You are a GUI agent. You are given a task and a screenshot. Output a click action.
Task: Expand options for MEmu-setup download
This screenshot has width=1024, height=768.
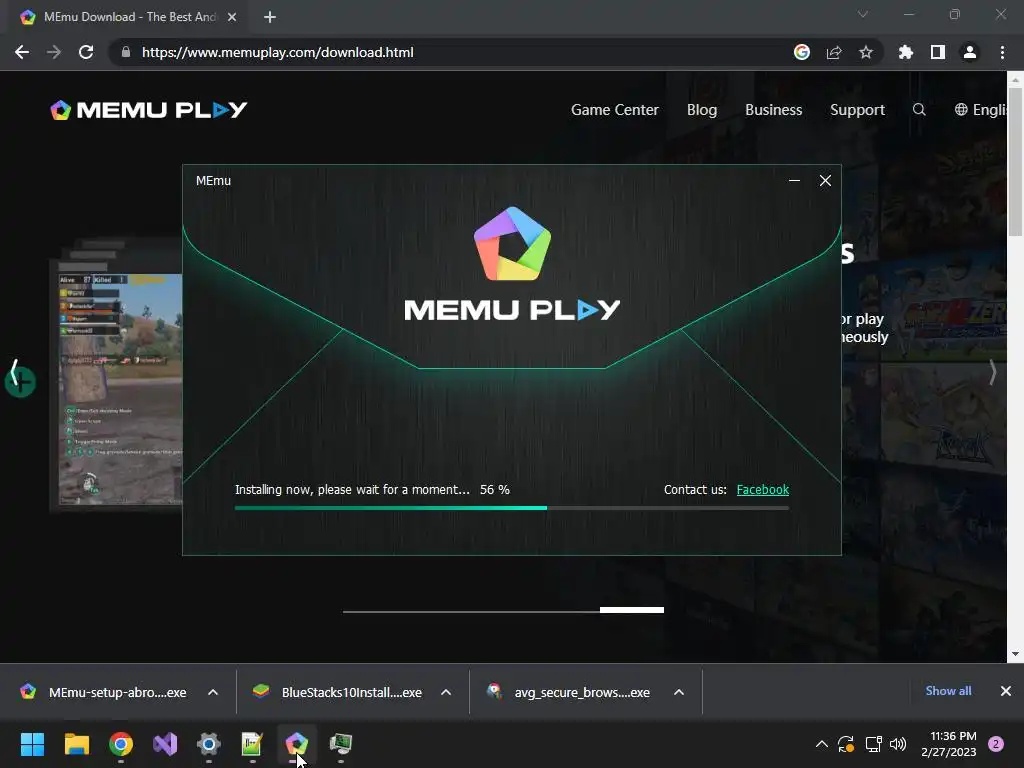(213, 692)
